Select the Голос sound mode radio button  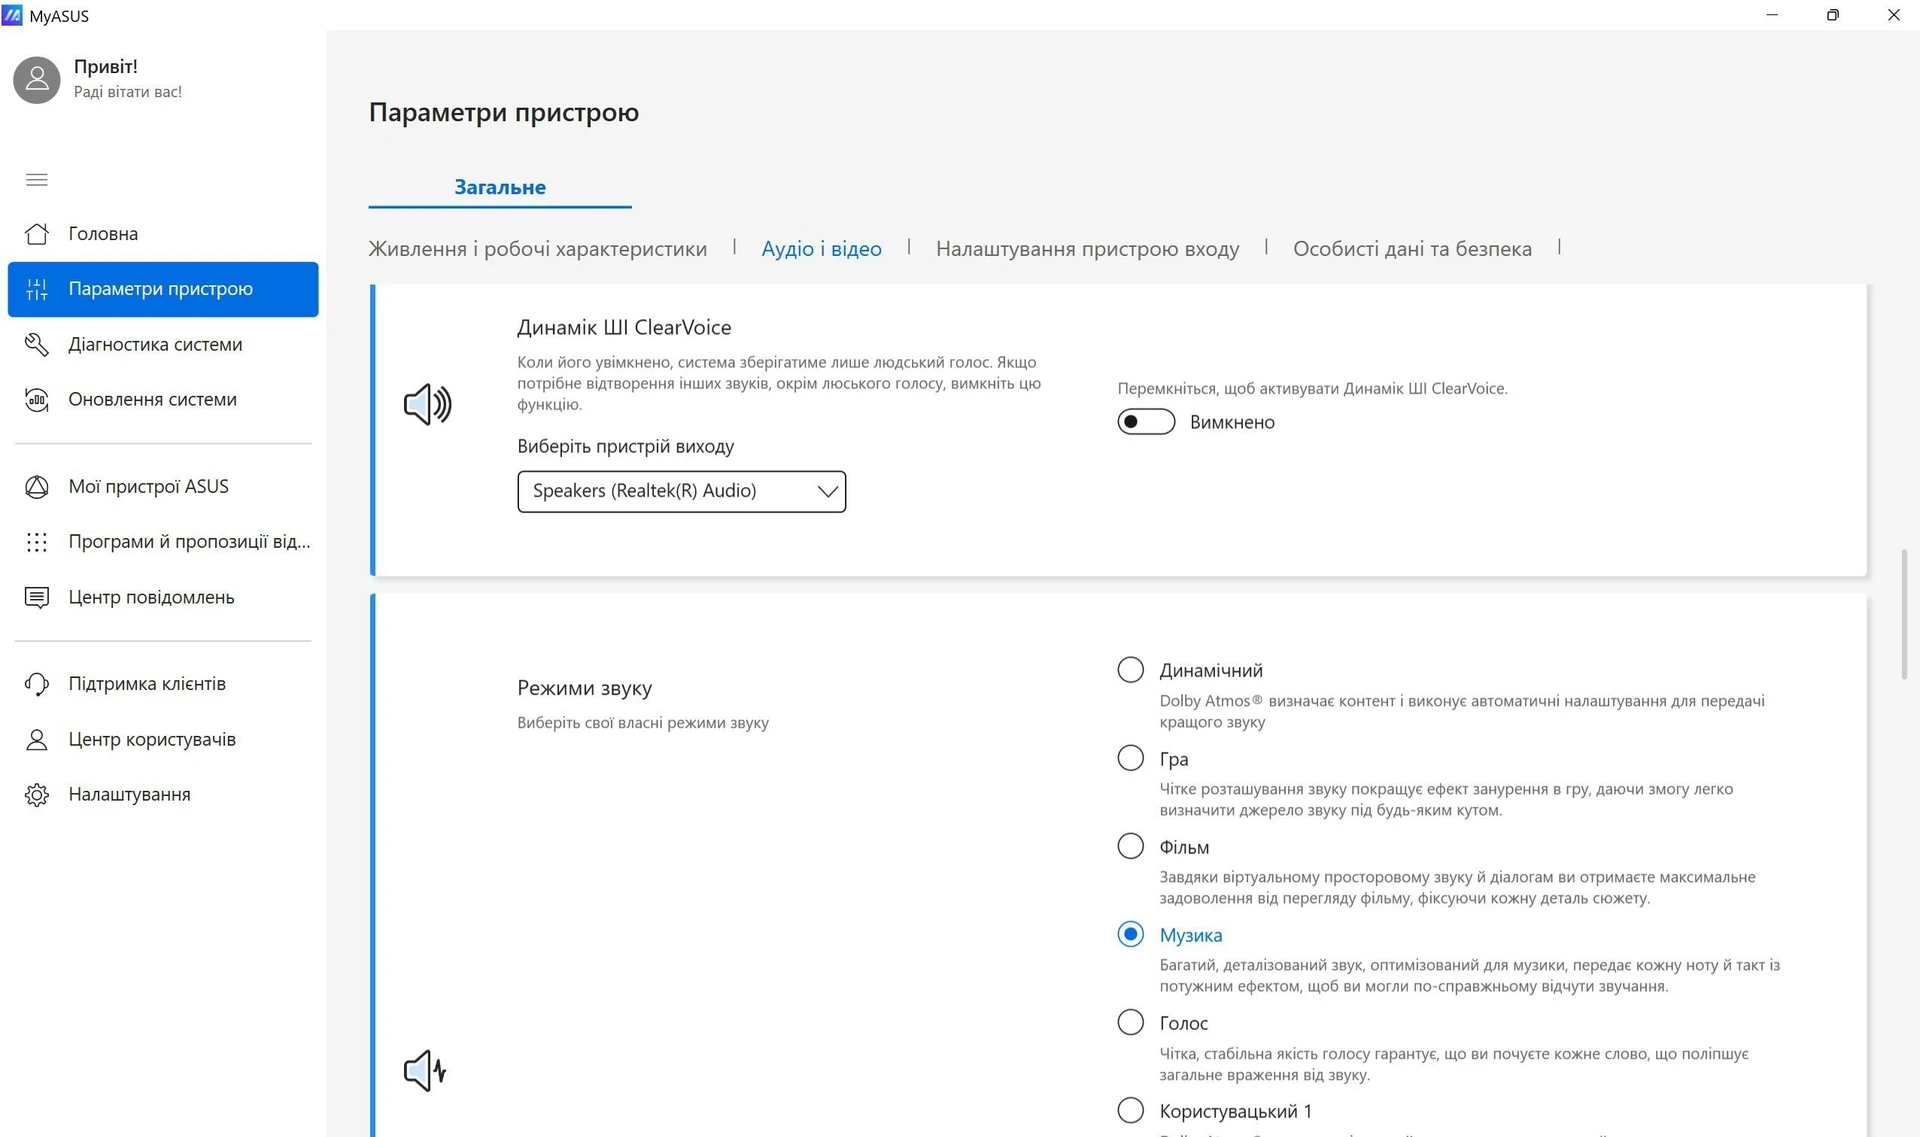pos(1130,1022)
